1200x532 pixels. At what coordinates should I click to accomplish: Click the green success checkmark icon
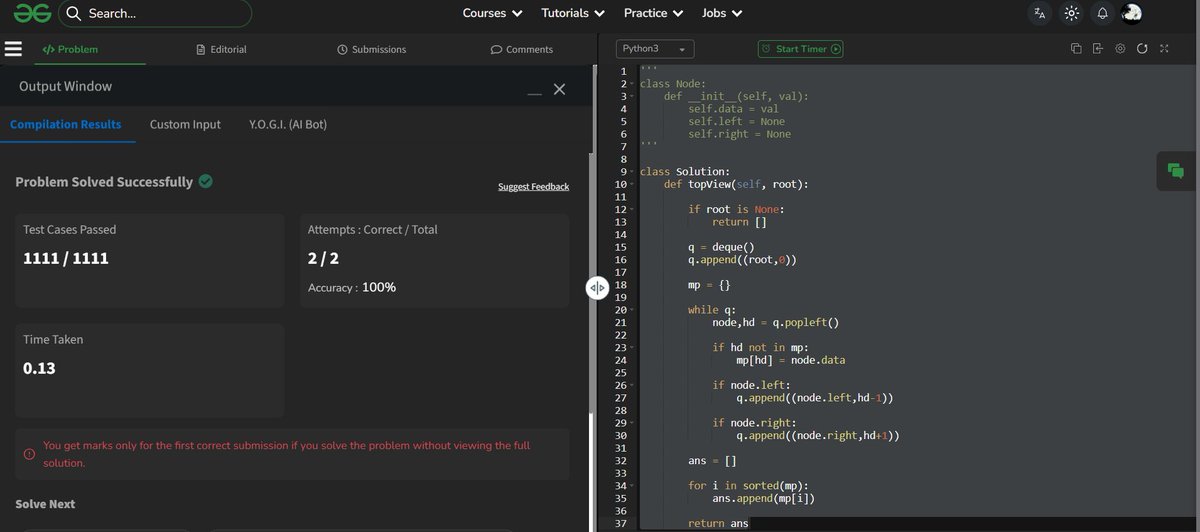click(205, 181)
